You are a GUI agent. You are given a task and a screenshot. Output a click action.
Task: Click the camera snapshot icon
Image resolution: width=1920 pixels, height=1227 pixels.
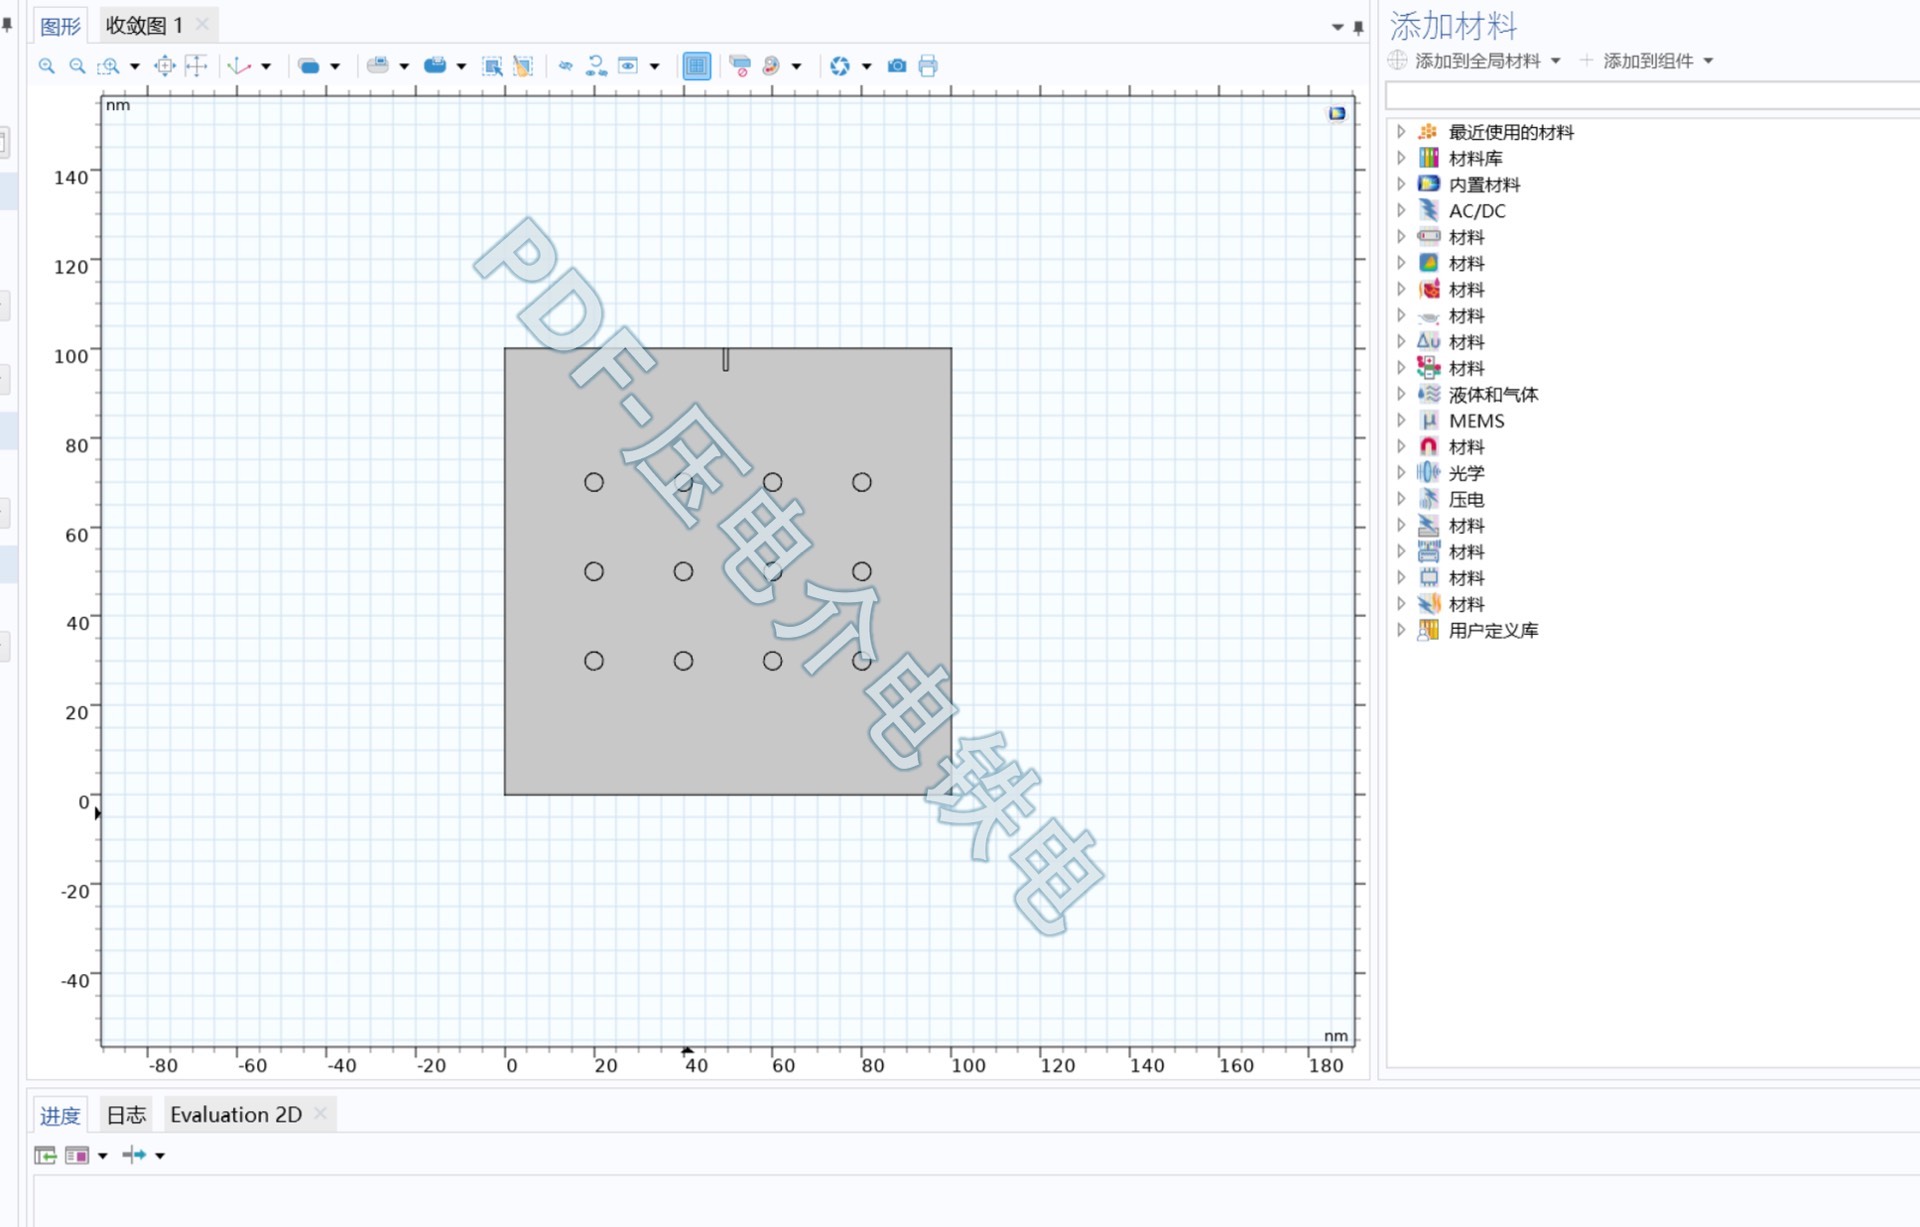point(897,66)
